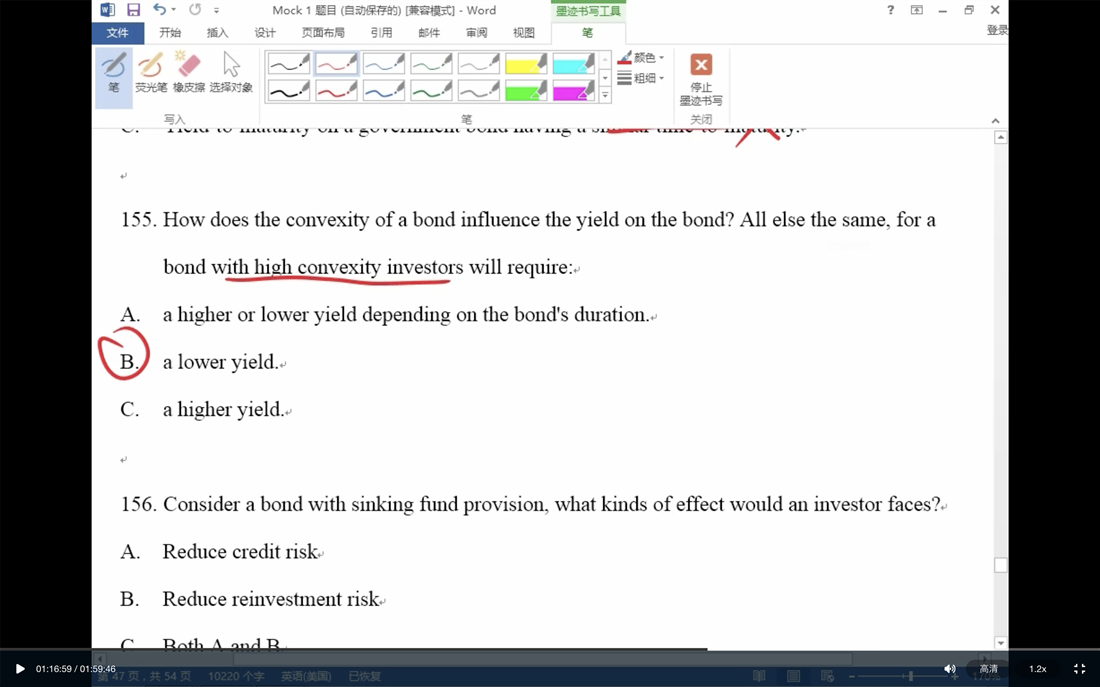Switch to the 页面布局 Page Layout tab
1100x687 pixels.
pyautogui.click(x=323, y=32)
